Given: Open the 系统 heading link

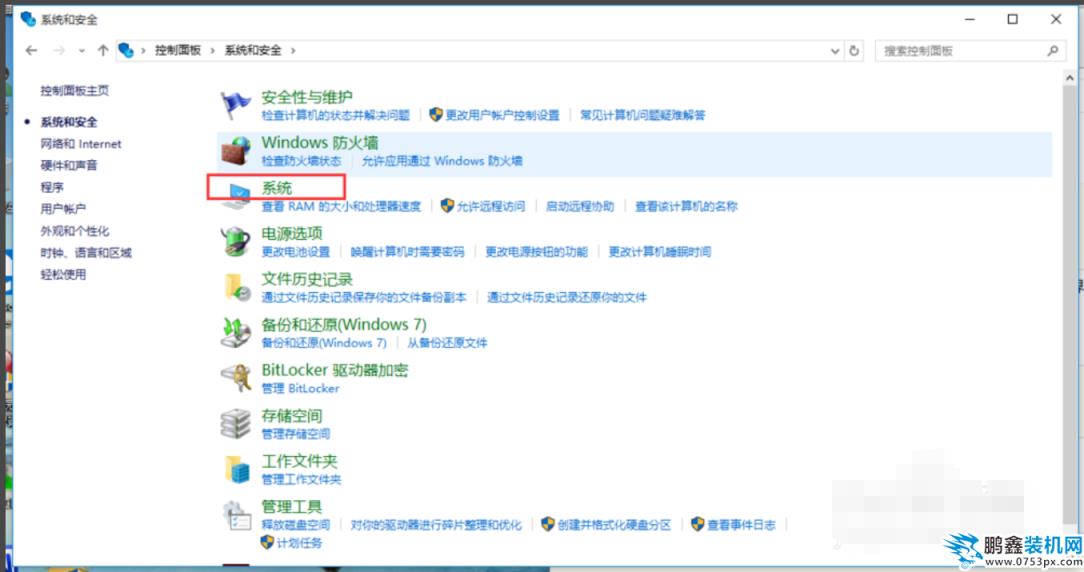Looking at the screenshot, I should 277,188.
